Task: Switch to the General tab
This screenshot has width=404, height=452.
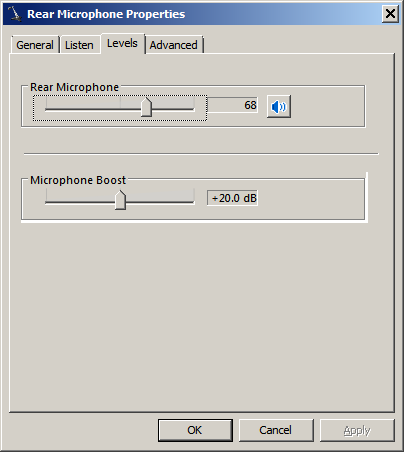Action: coord(35,45)
